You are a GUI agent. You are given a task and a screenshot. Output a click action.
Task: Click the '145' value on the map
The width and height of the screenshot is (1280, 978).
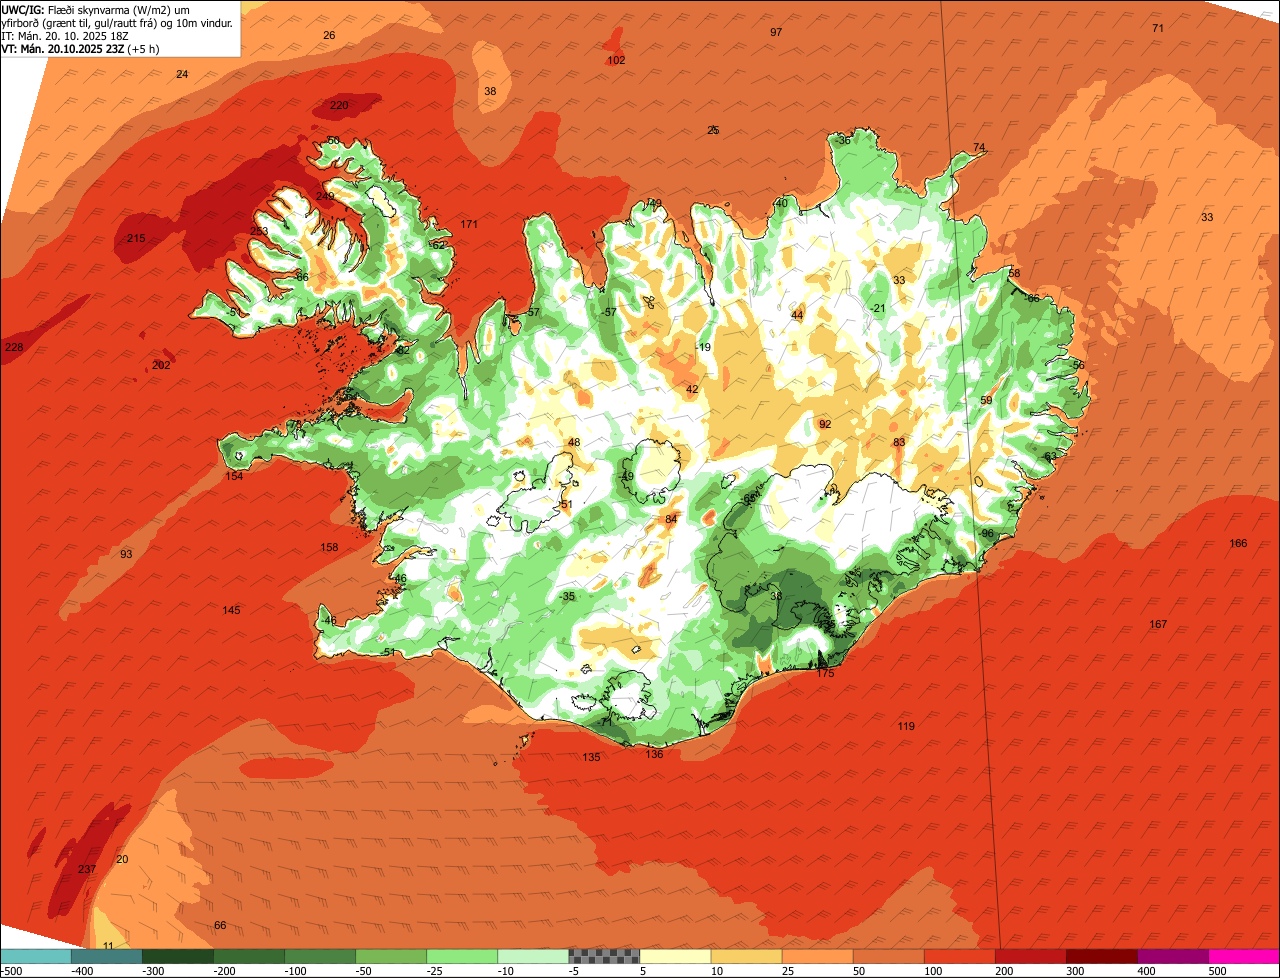pyautogui.click(x=231, y=610)
